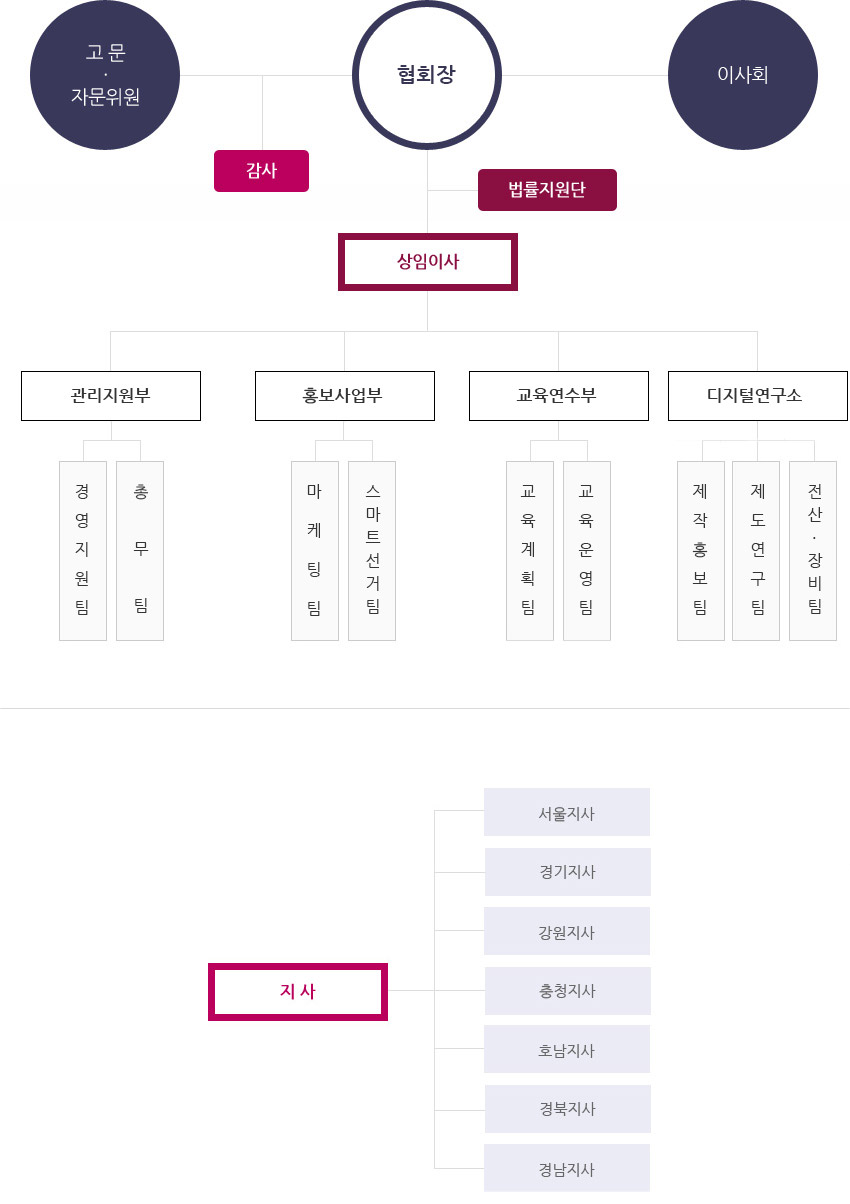Select the 전산·장비팀 team box
Screen dimensions: 850x1204
(813, 551)
